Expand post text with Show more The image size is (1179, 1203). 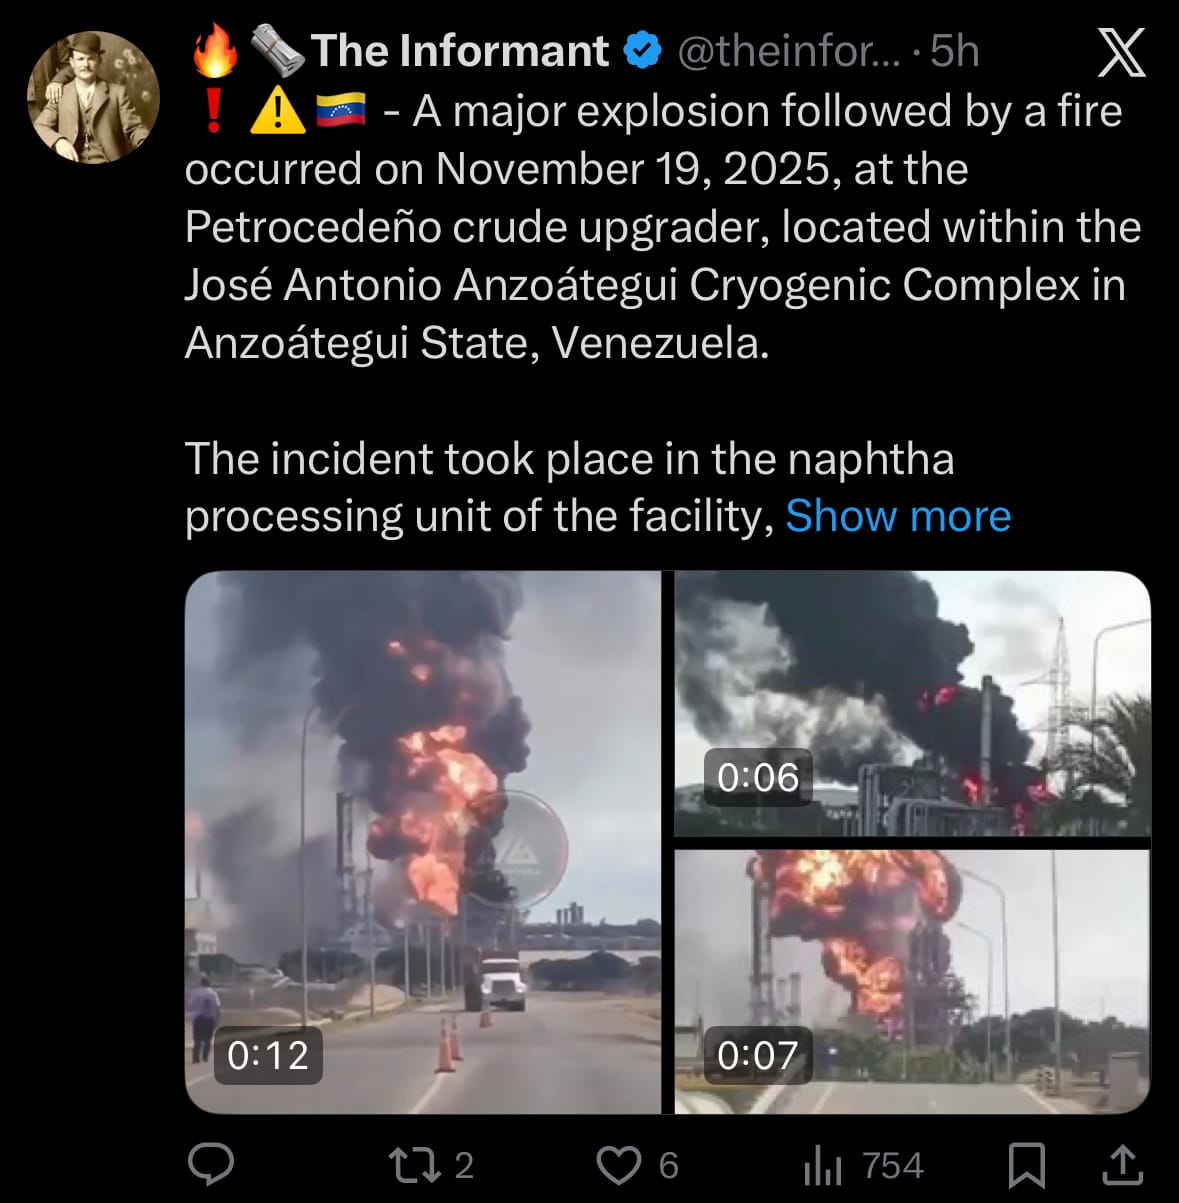pos(898,516)
